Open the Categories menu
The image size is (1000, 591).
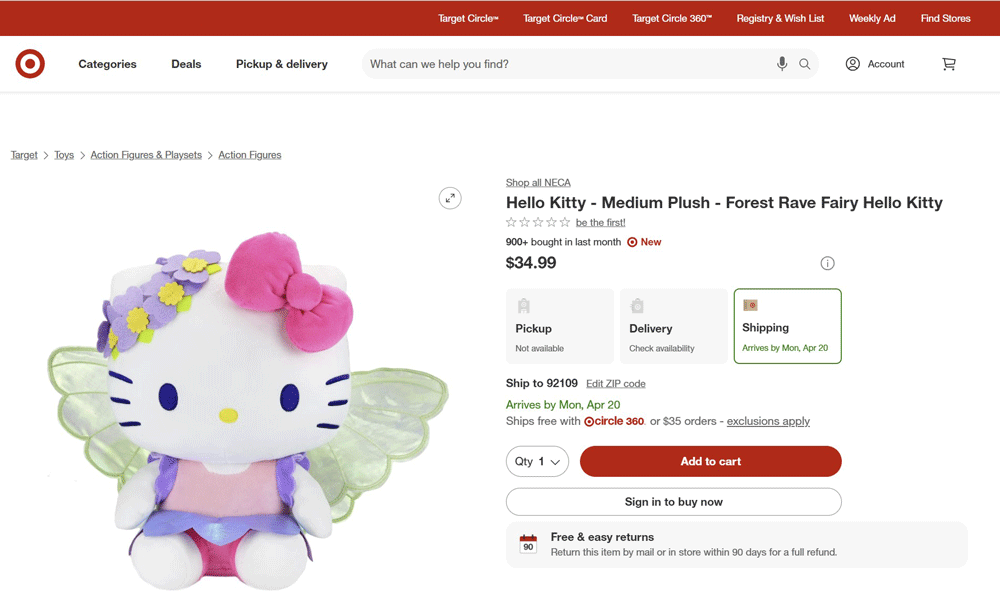coord(107,64)
